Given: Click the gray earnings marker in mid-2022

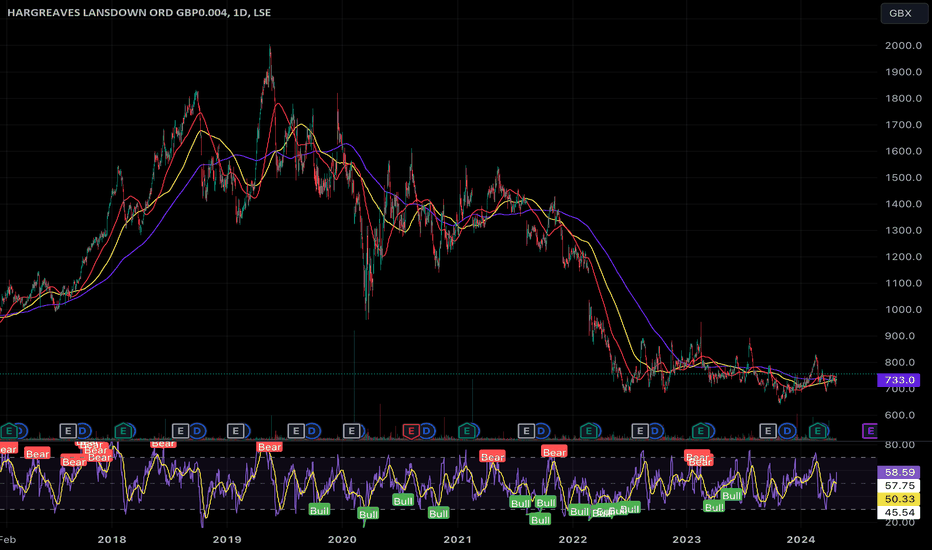Looking at the screenshot, I should tap(640, 430).
